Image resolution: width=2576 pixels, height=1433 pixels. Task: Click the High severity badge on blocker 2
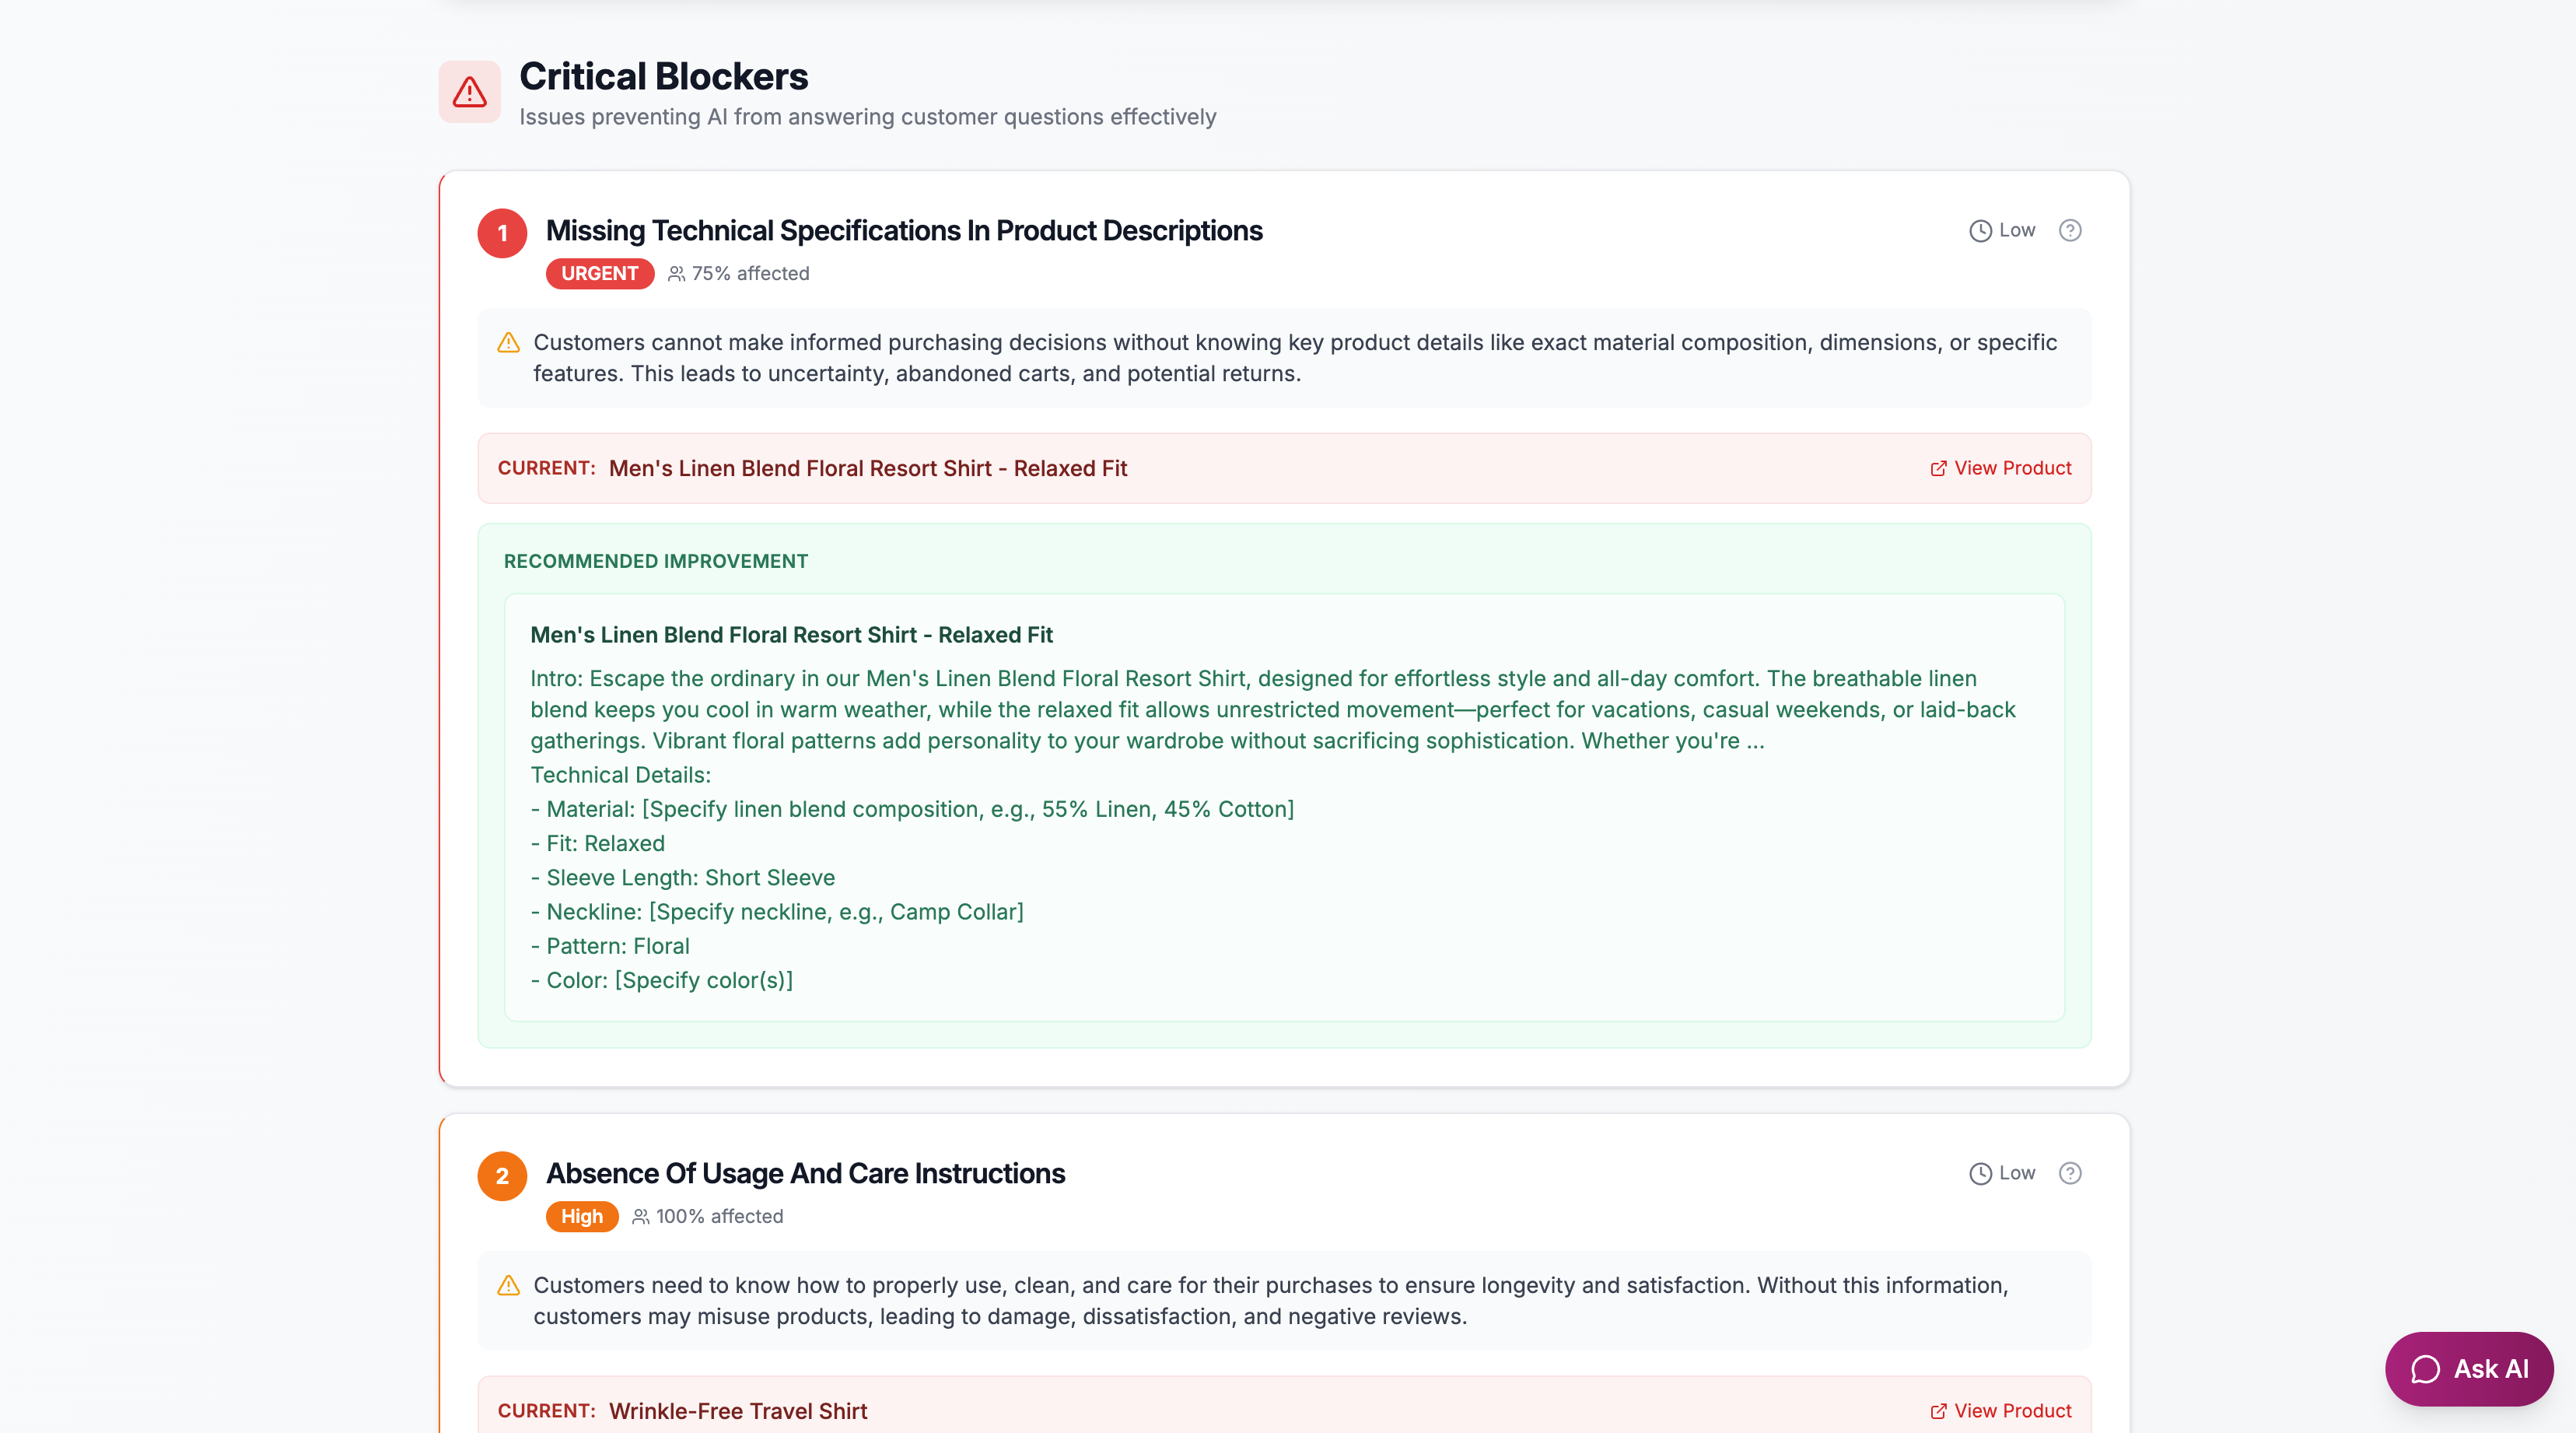click(582, 1216)
